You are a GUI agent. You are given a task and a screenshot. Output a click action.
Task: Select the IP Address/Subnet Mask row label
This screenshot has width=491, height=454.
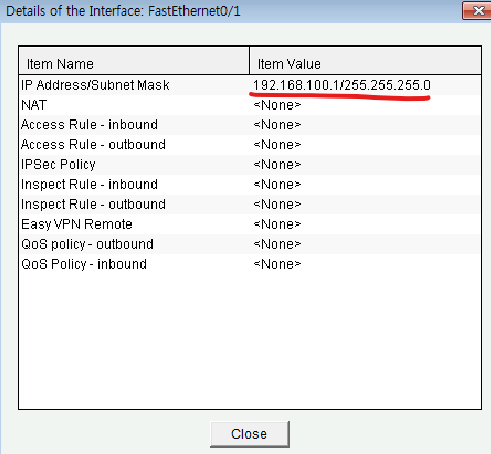pyautogui.click(x=95, y=85)
